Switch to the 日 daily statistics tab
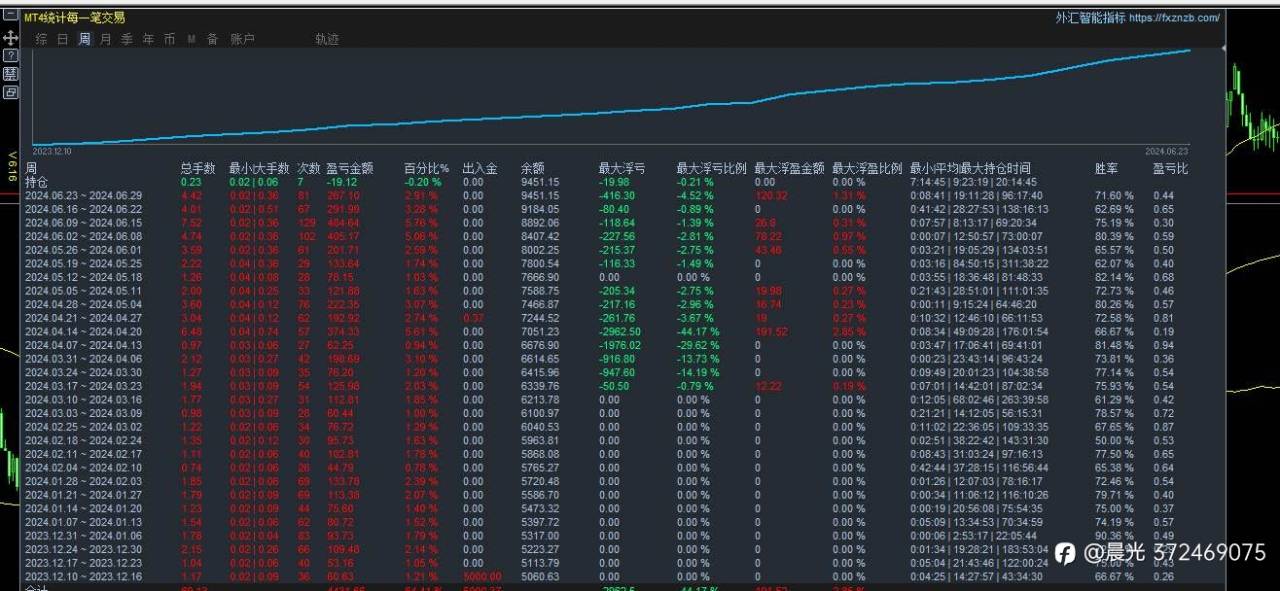 pos(63,39)
